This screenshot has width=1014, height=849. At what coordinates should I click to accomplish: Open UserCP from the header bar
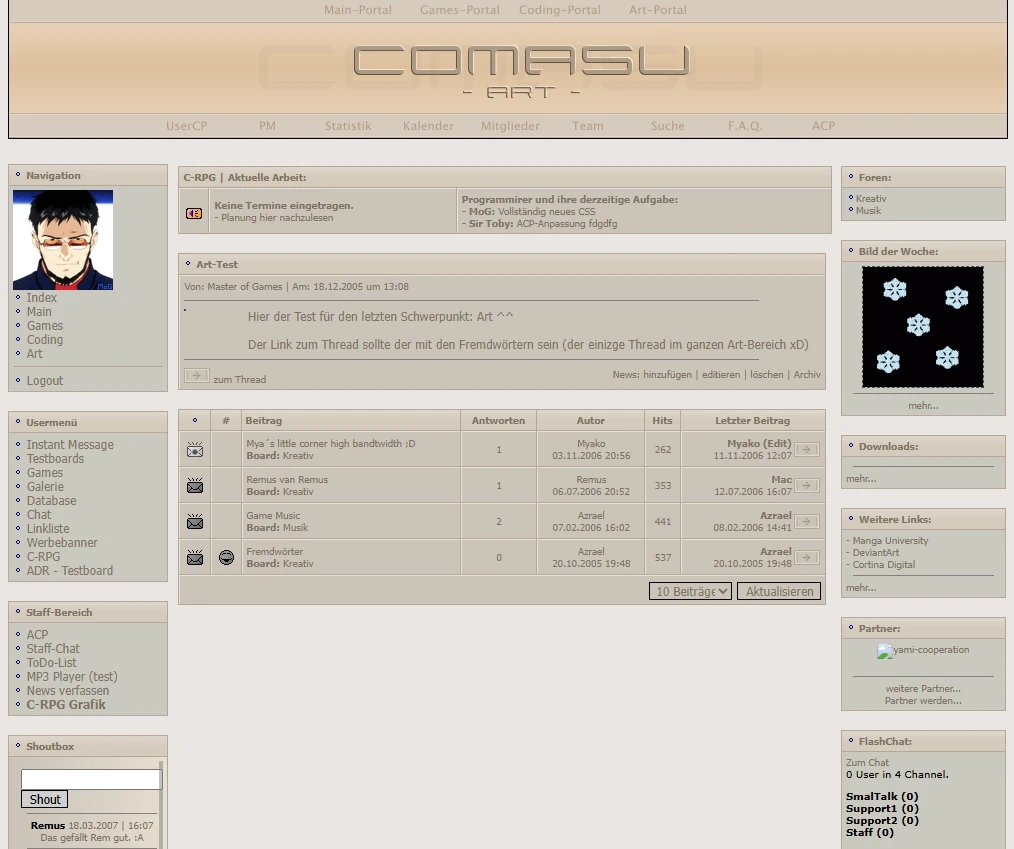tap(186, 126)
